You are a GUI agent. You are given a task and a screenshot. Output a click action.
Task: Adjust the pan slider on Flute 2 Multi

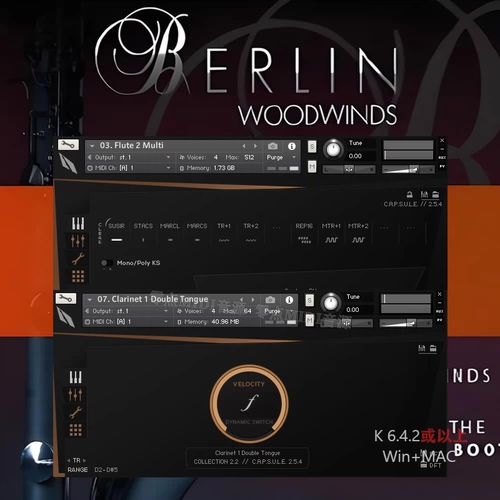pyautogui.click(x=349, y=169)
